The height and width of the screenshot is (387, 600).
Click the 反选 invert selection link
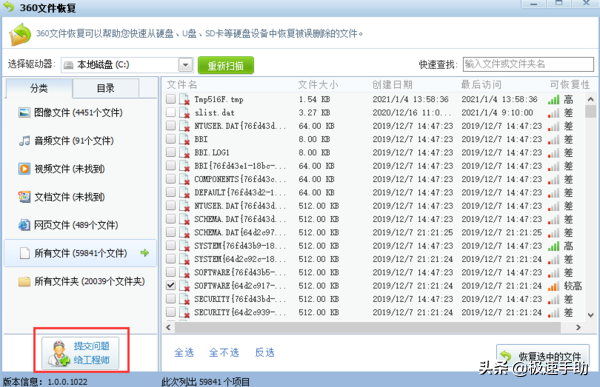(x=265, y=353)
